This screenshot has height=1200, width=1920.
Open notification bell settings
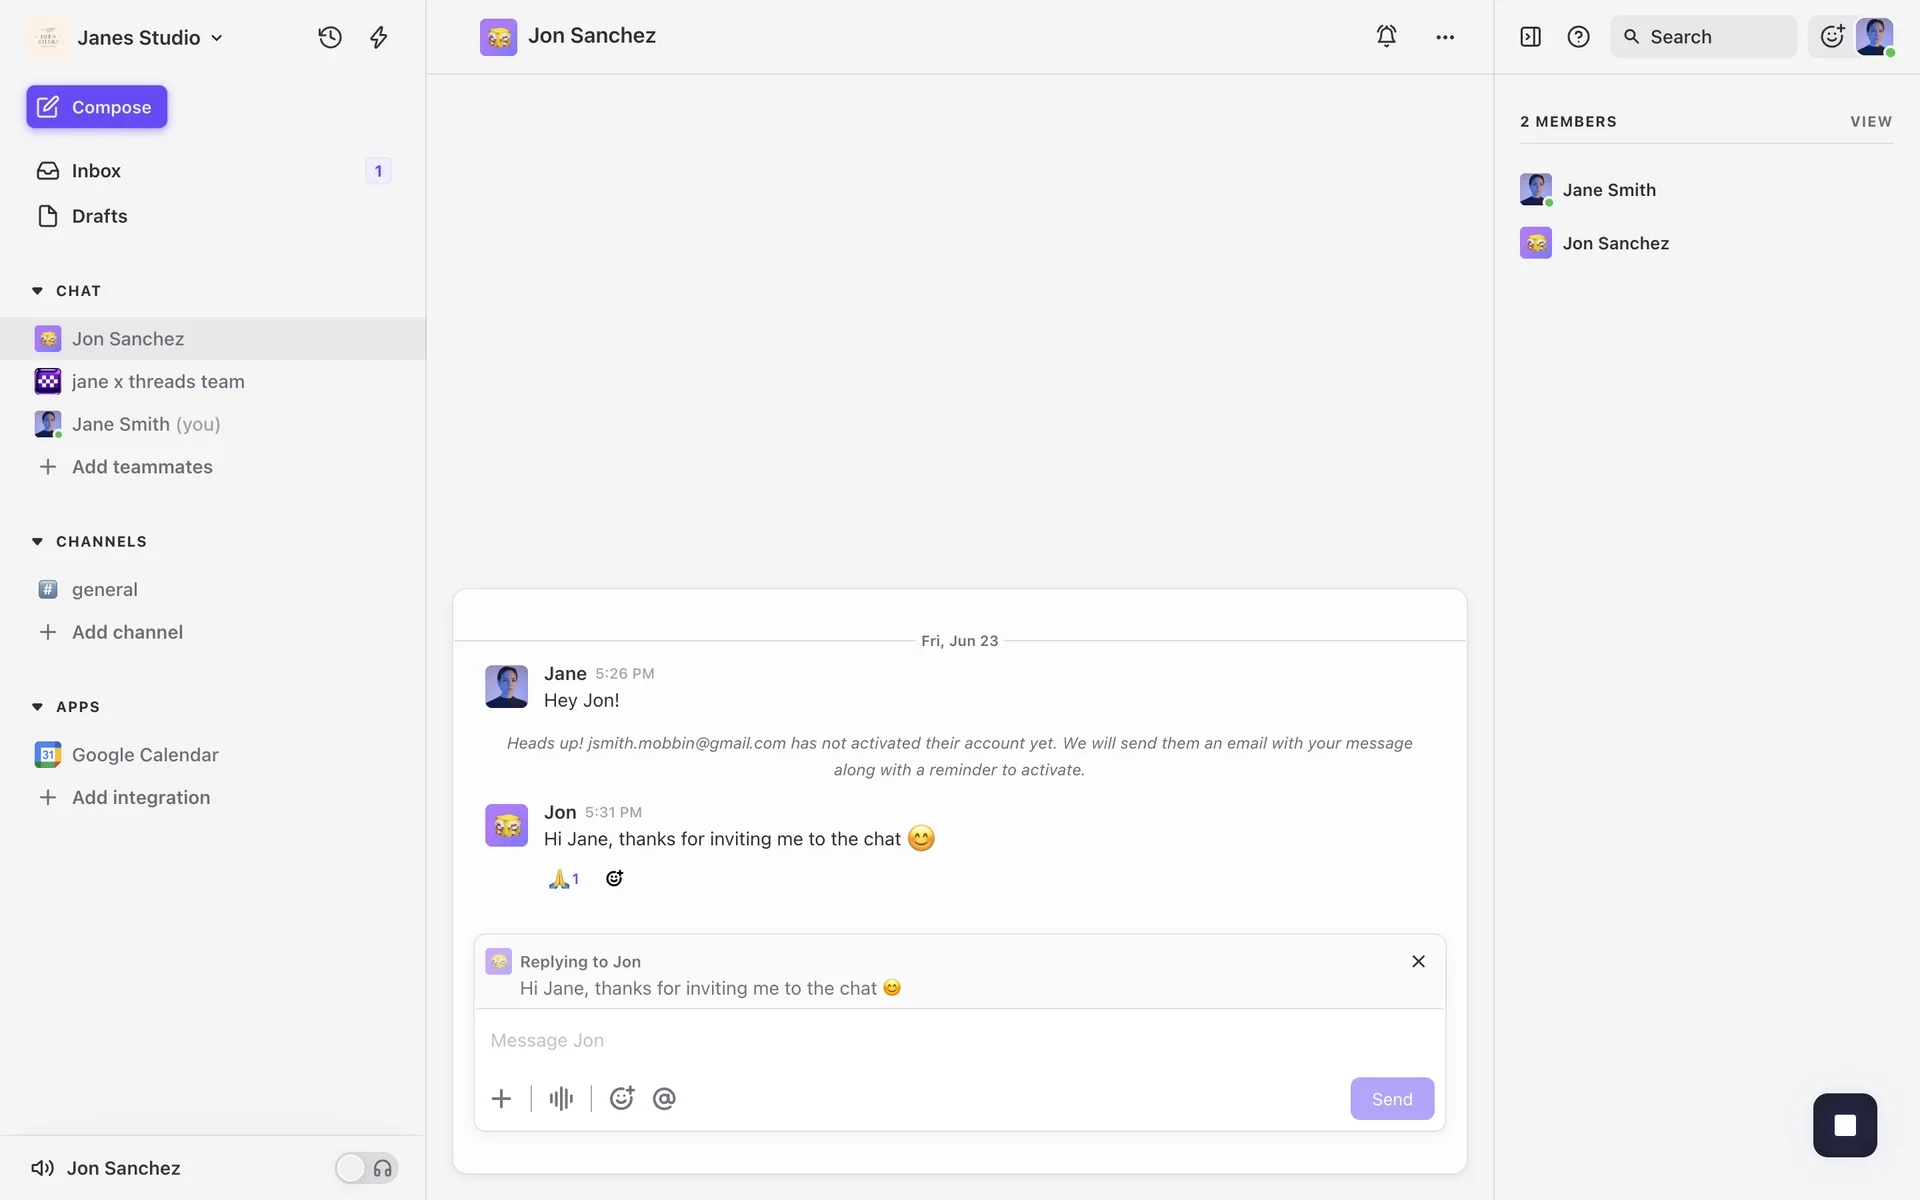[x=1386, y=36]
